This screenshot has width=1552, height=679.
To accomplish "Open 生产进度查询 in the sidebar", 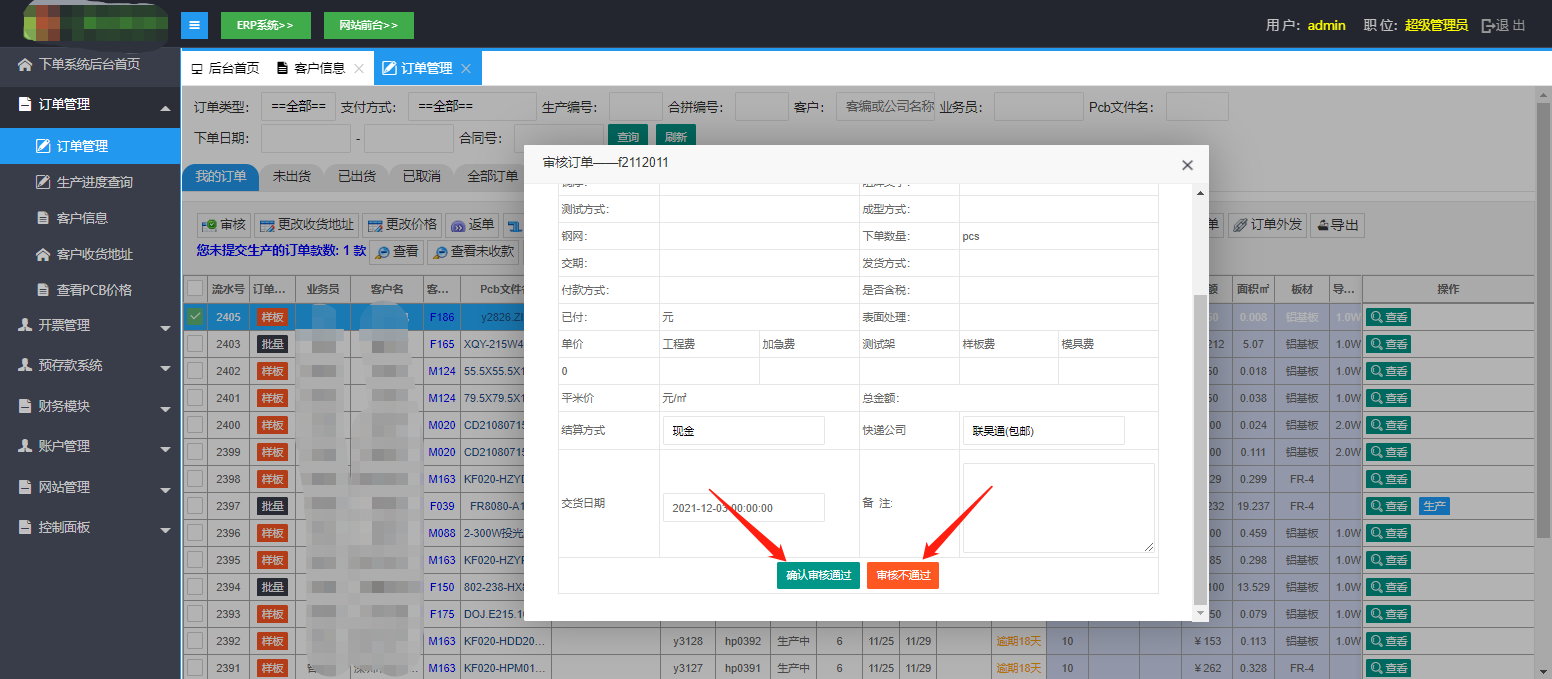I will coord(94,182).
